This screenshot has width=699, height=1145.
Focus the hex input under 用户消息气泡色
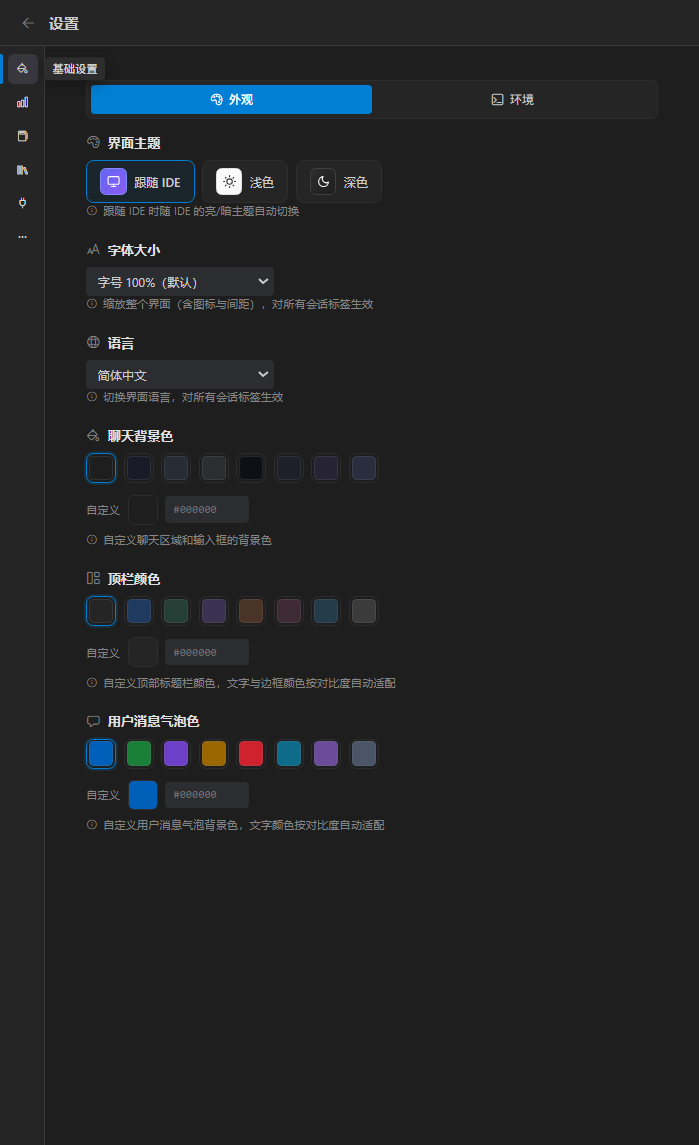point(207,794)
